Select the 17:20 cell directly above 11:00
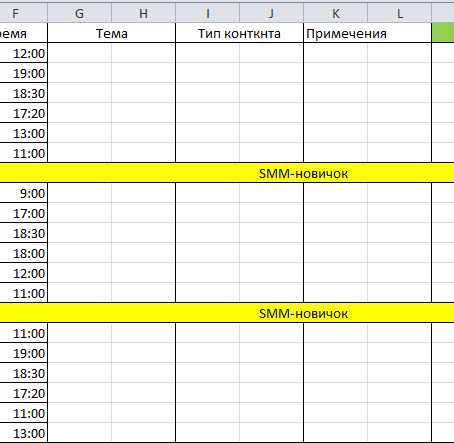454x443 pixels. click(23, 393)
